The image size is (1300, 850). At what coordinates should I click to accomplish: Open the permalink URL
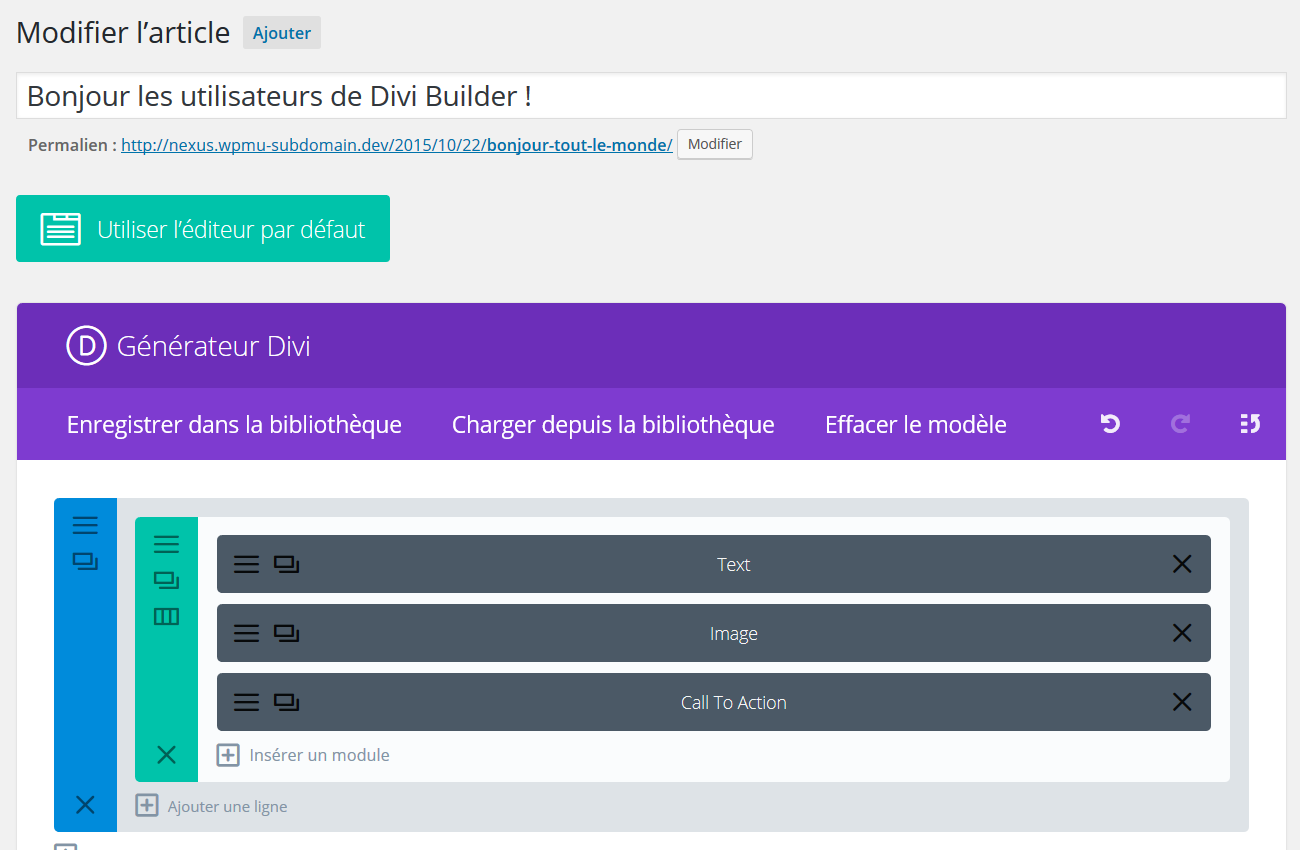[x=396, y=145]
